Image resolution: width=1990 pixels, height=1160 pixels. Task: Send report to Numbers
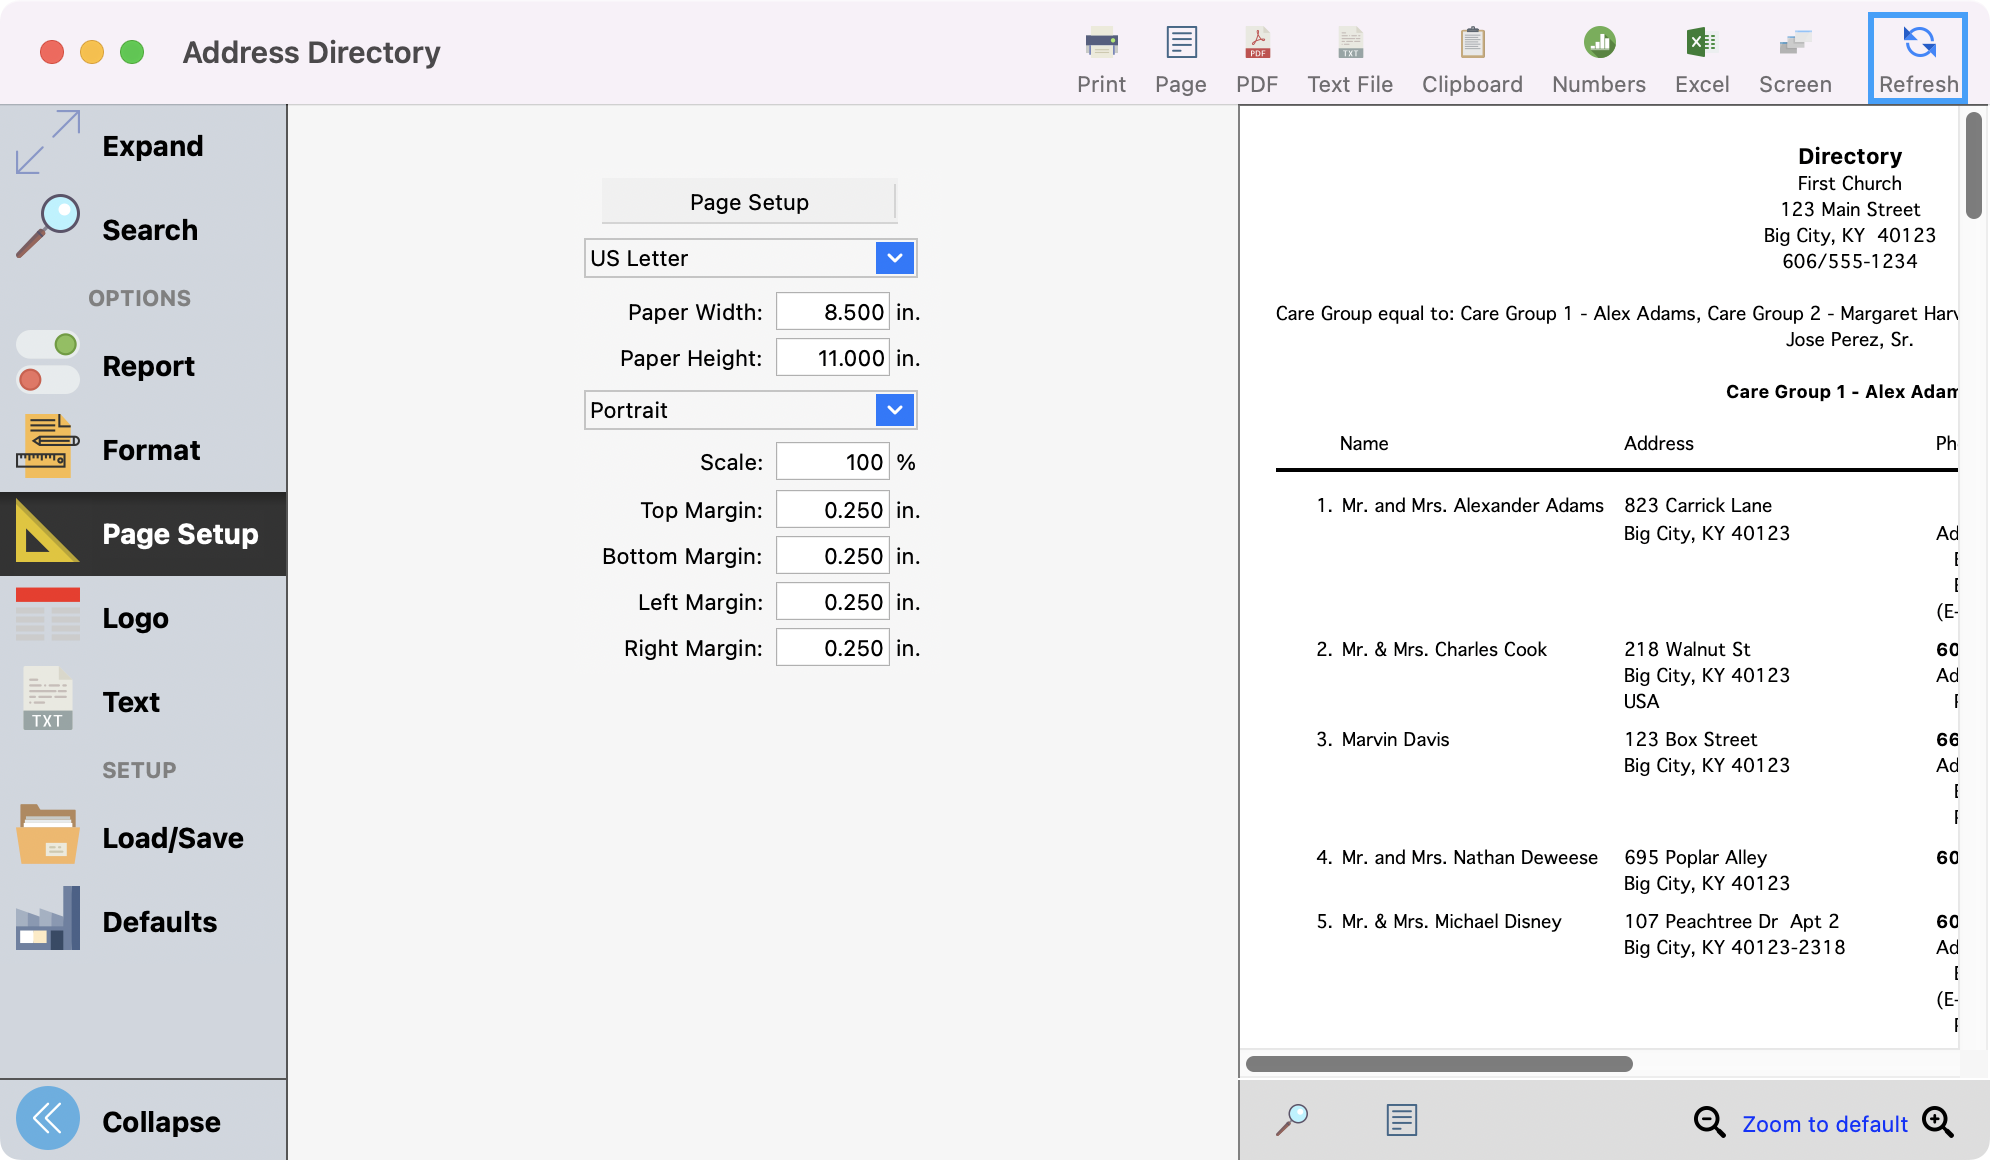pos(1598,59)
